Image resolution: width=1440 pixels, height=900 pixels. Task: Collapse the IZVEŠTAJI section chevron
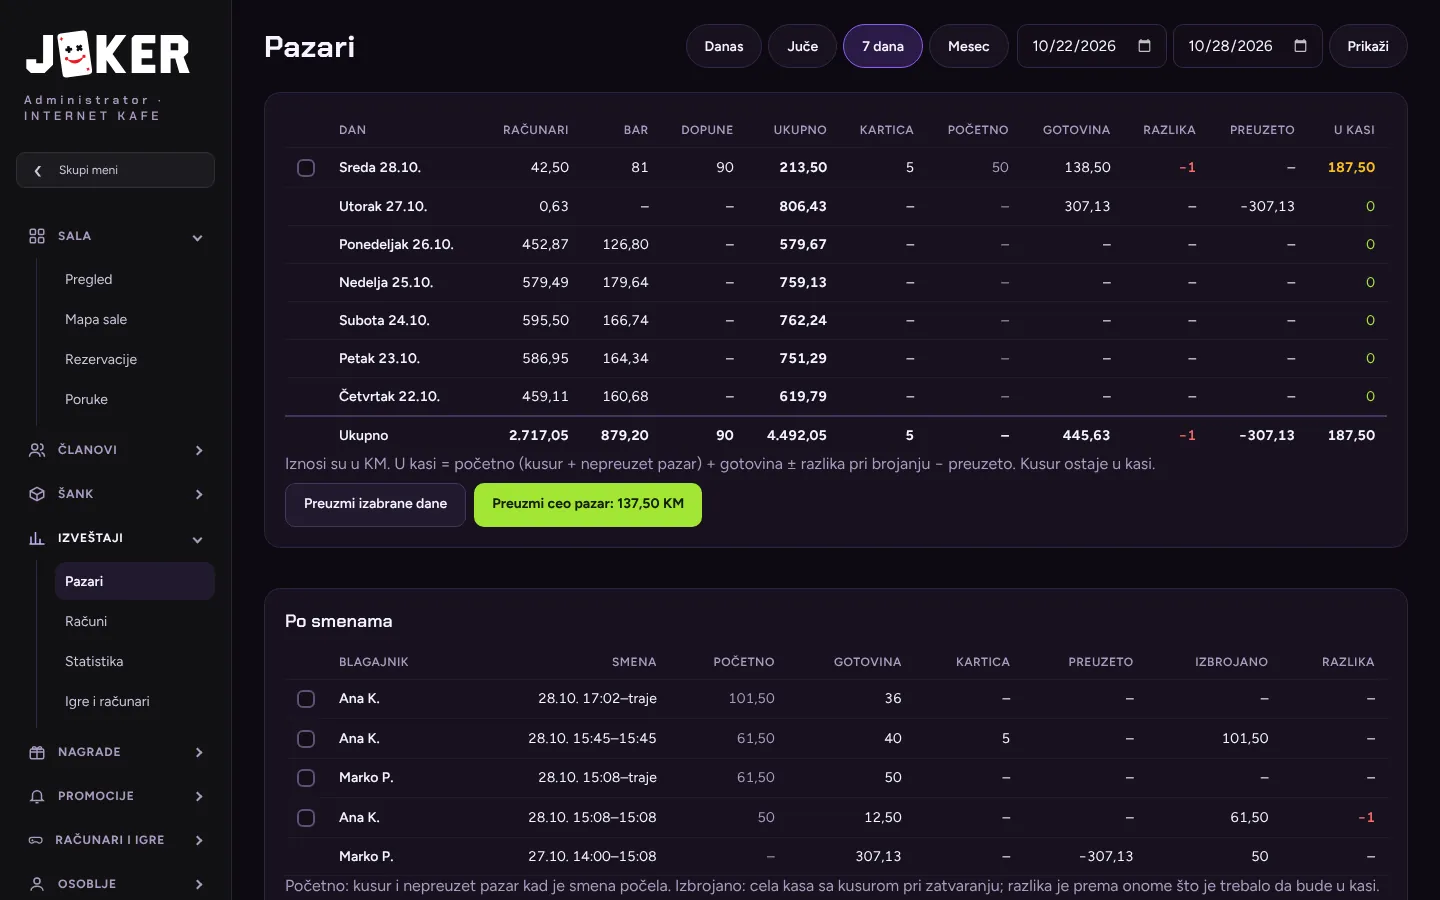click(x=198, y=539)
